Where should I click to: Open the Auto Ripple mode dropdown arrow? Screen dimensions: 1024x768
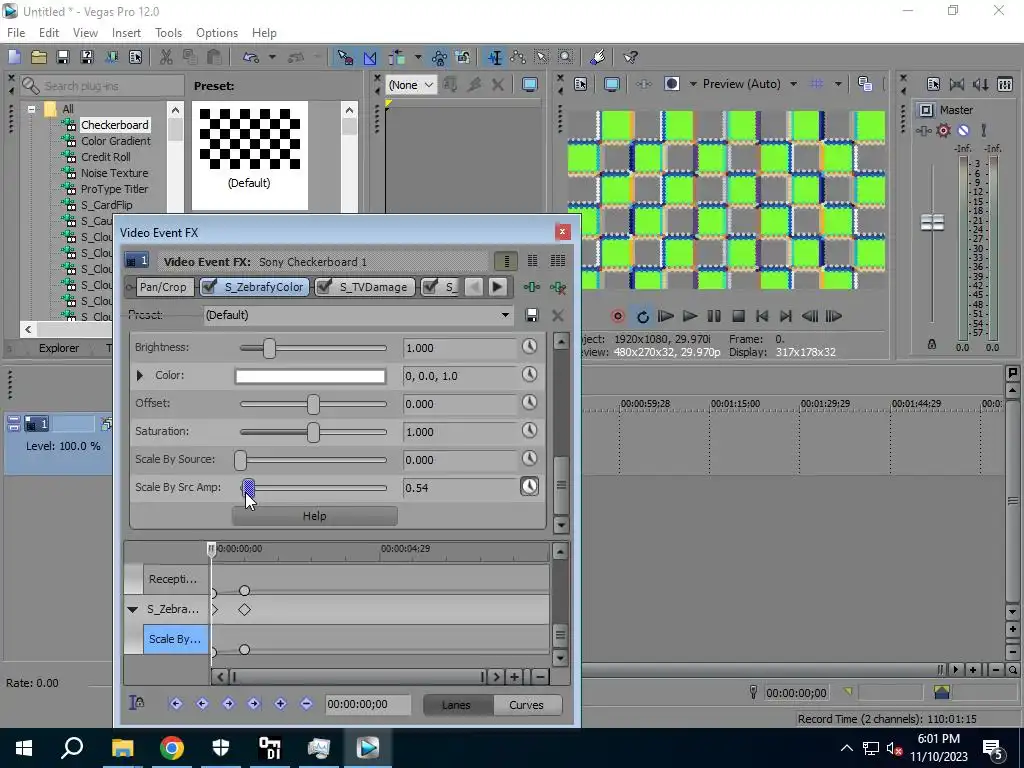[418, 57]
